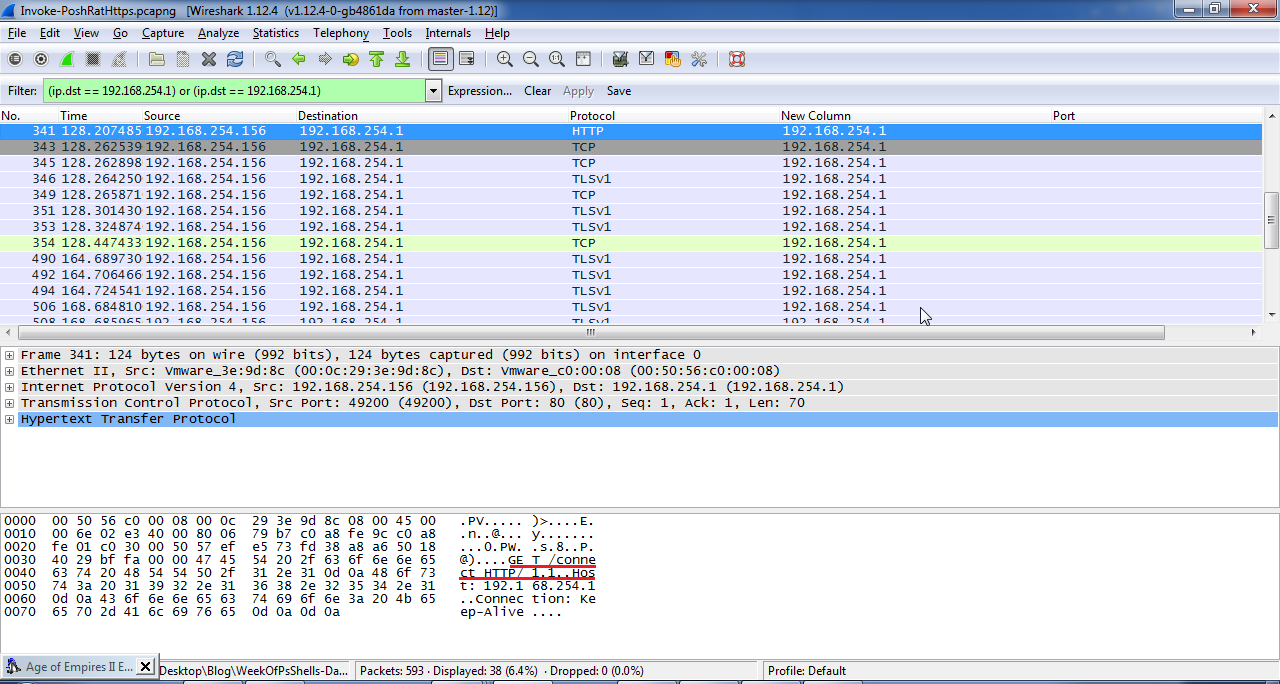Jump to the last packet

tap(402, 59)
